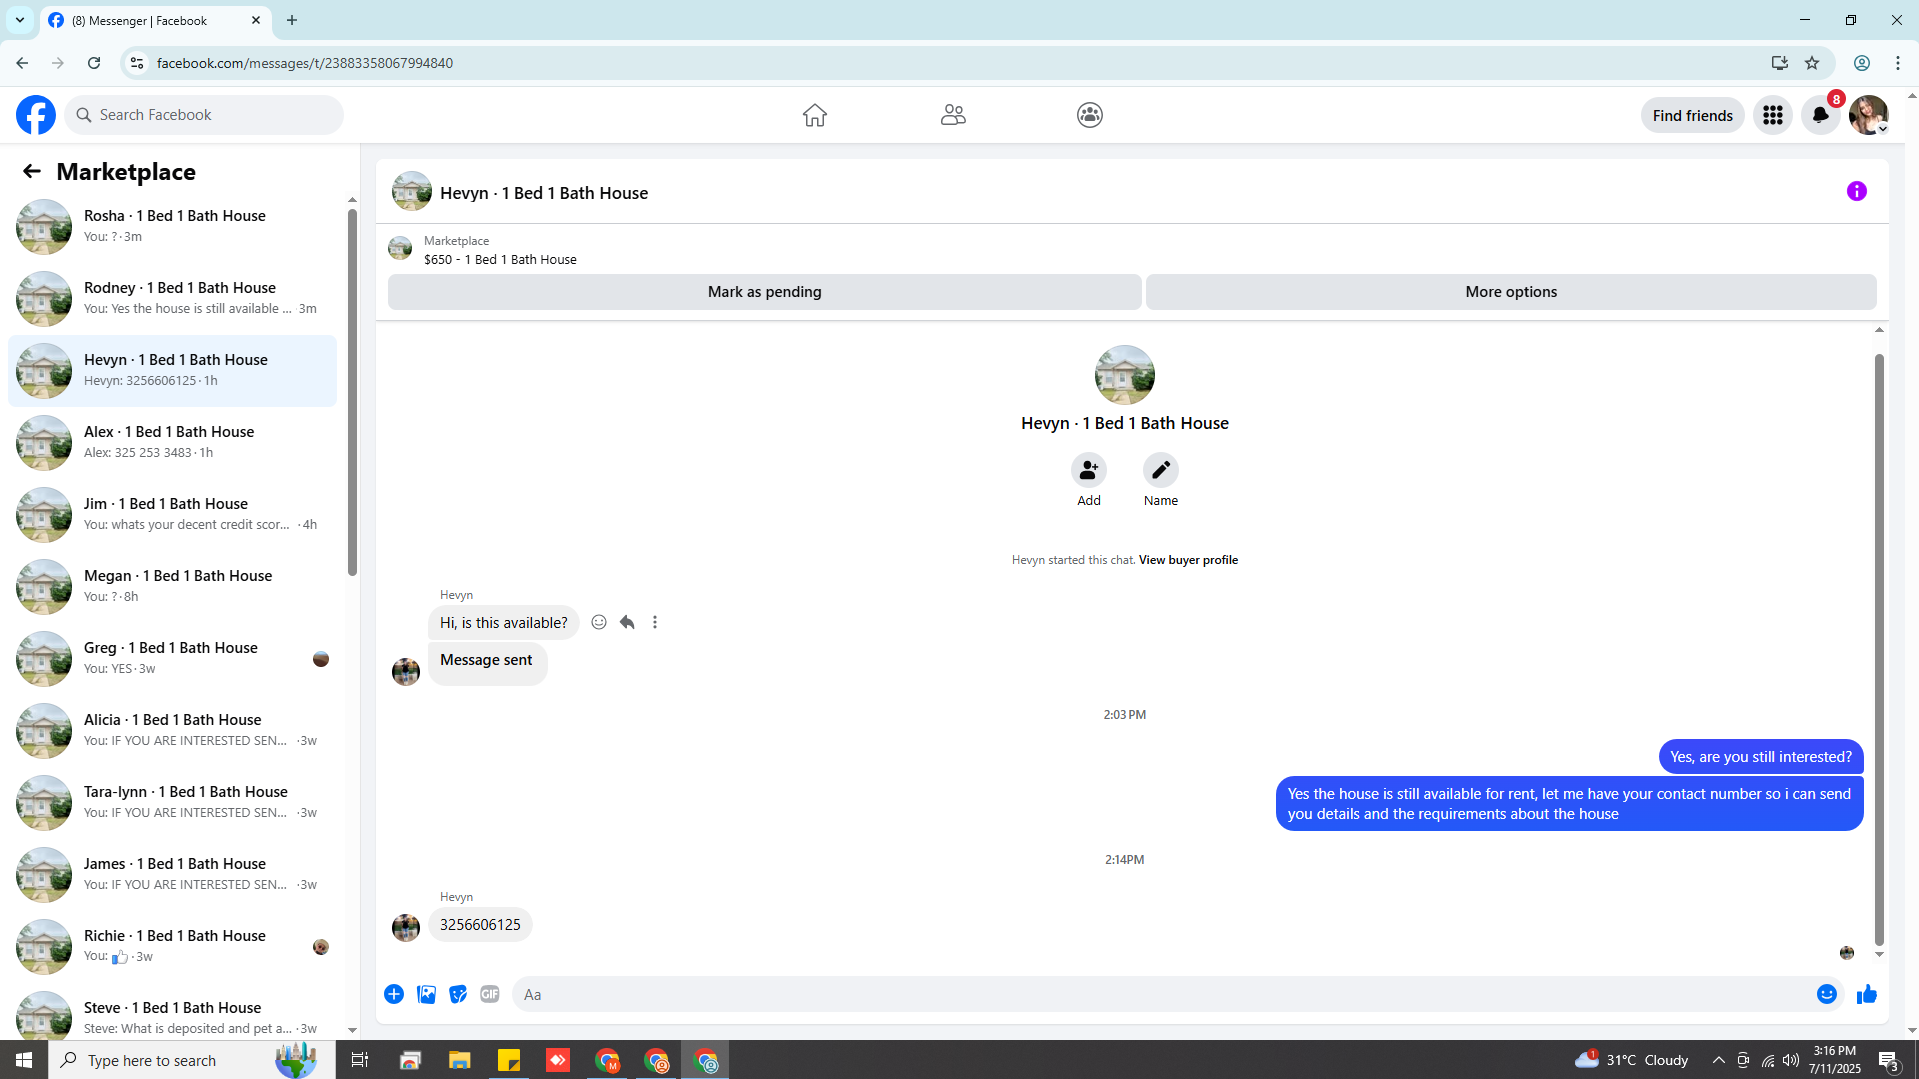Open Rosha's 1 Bed 1 Bath chat

pos(173,227)
